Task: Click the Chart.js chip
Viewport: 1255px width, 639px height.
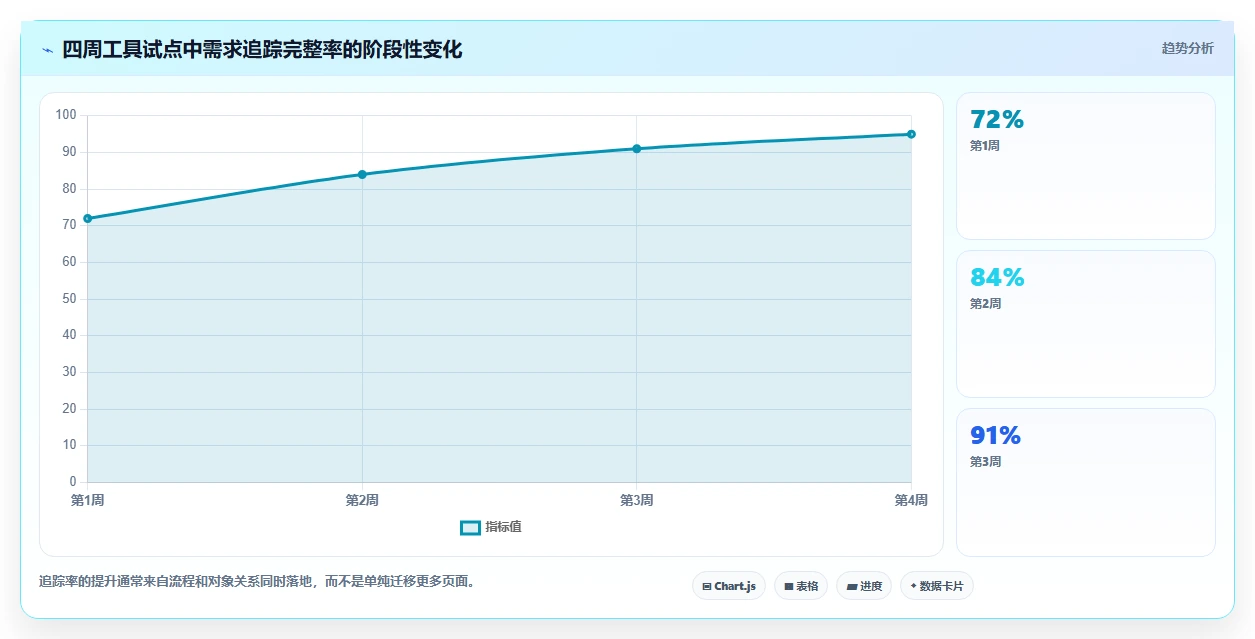Action: [729, 586]
